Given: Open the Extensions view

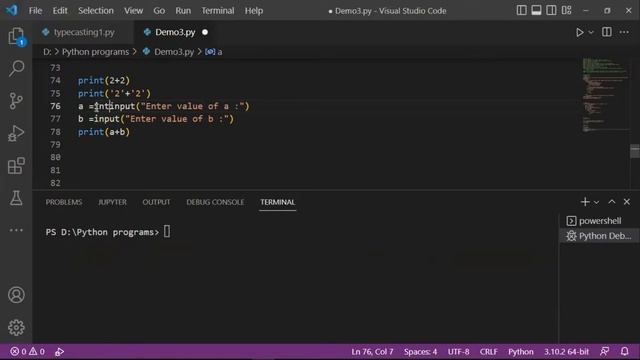Looking at the screenshot, I should pyautogui.click(x=16, y=166).
